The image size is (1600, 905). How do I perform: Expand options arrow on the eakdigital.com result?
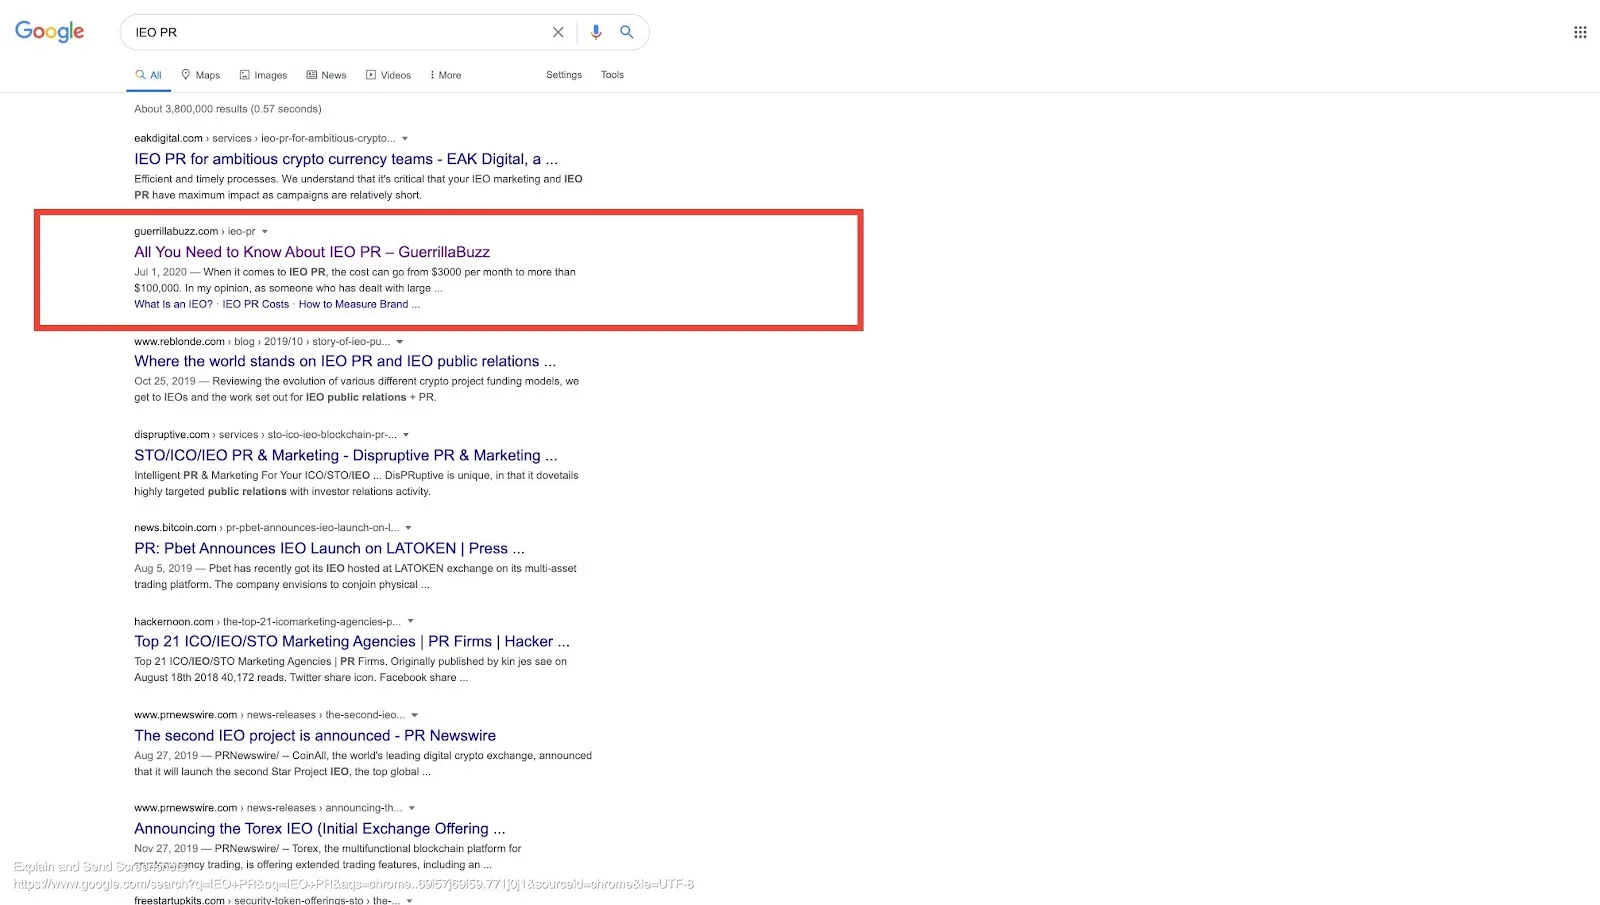(404, 138)
